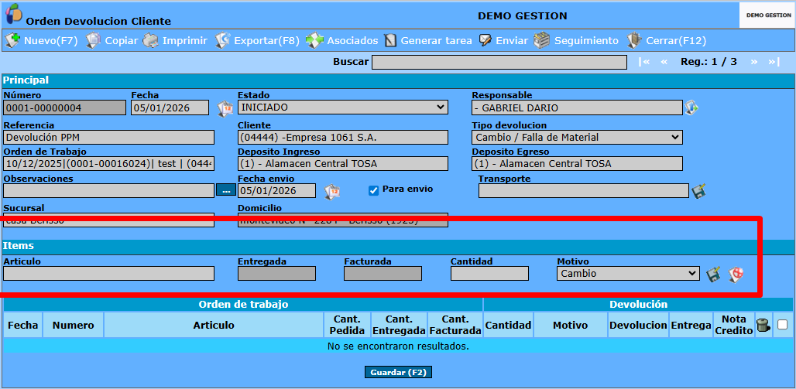
Task: Open the calendar picker beside Fecha envio
Action: click(332, 191)
